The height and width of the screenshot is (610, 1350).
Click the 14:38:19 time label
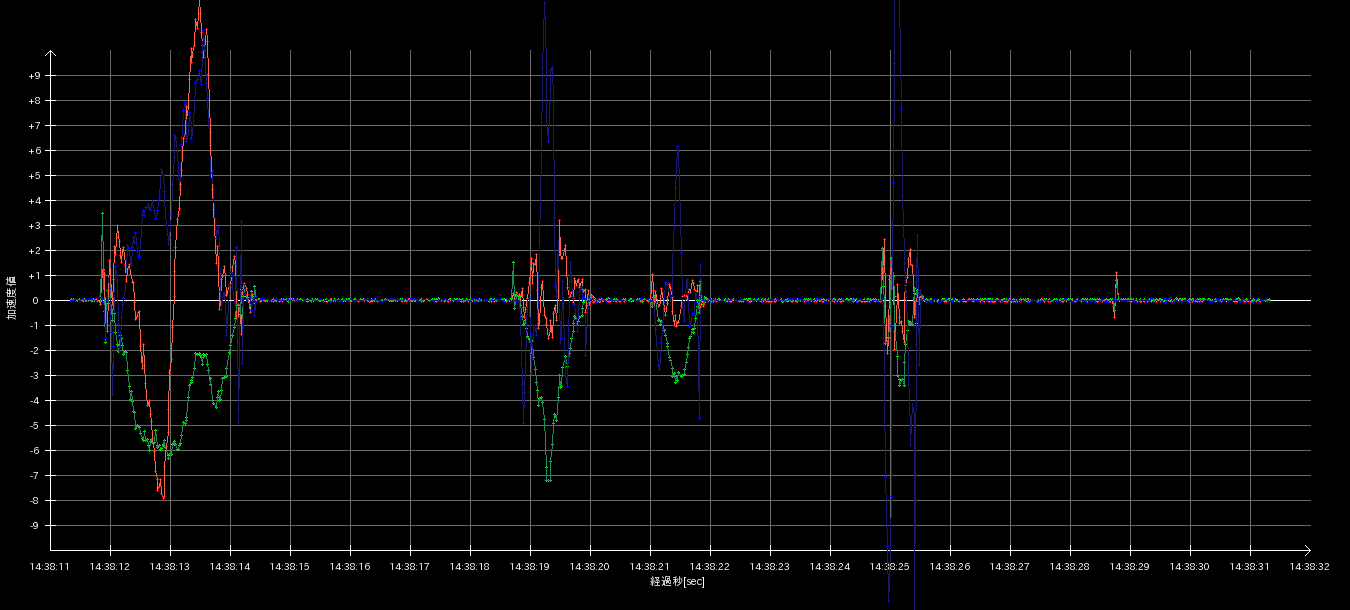(530, 567)
